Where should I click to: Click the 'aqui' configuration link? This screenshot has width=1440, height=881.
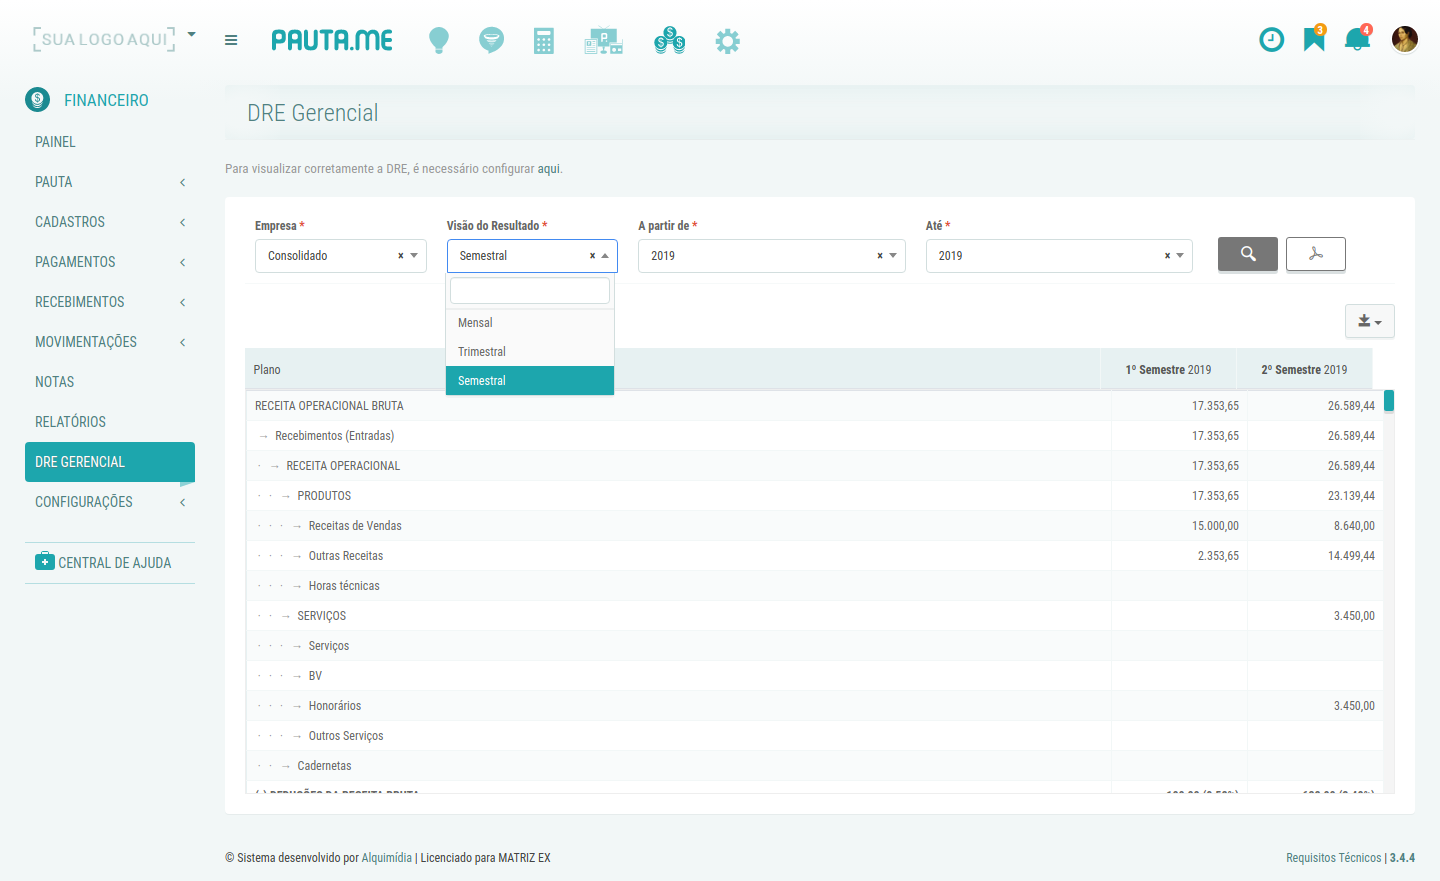point(549,169)
